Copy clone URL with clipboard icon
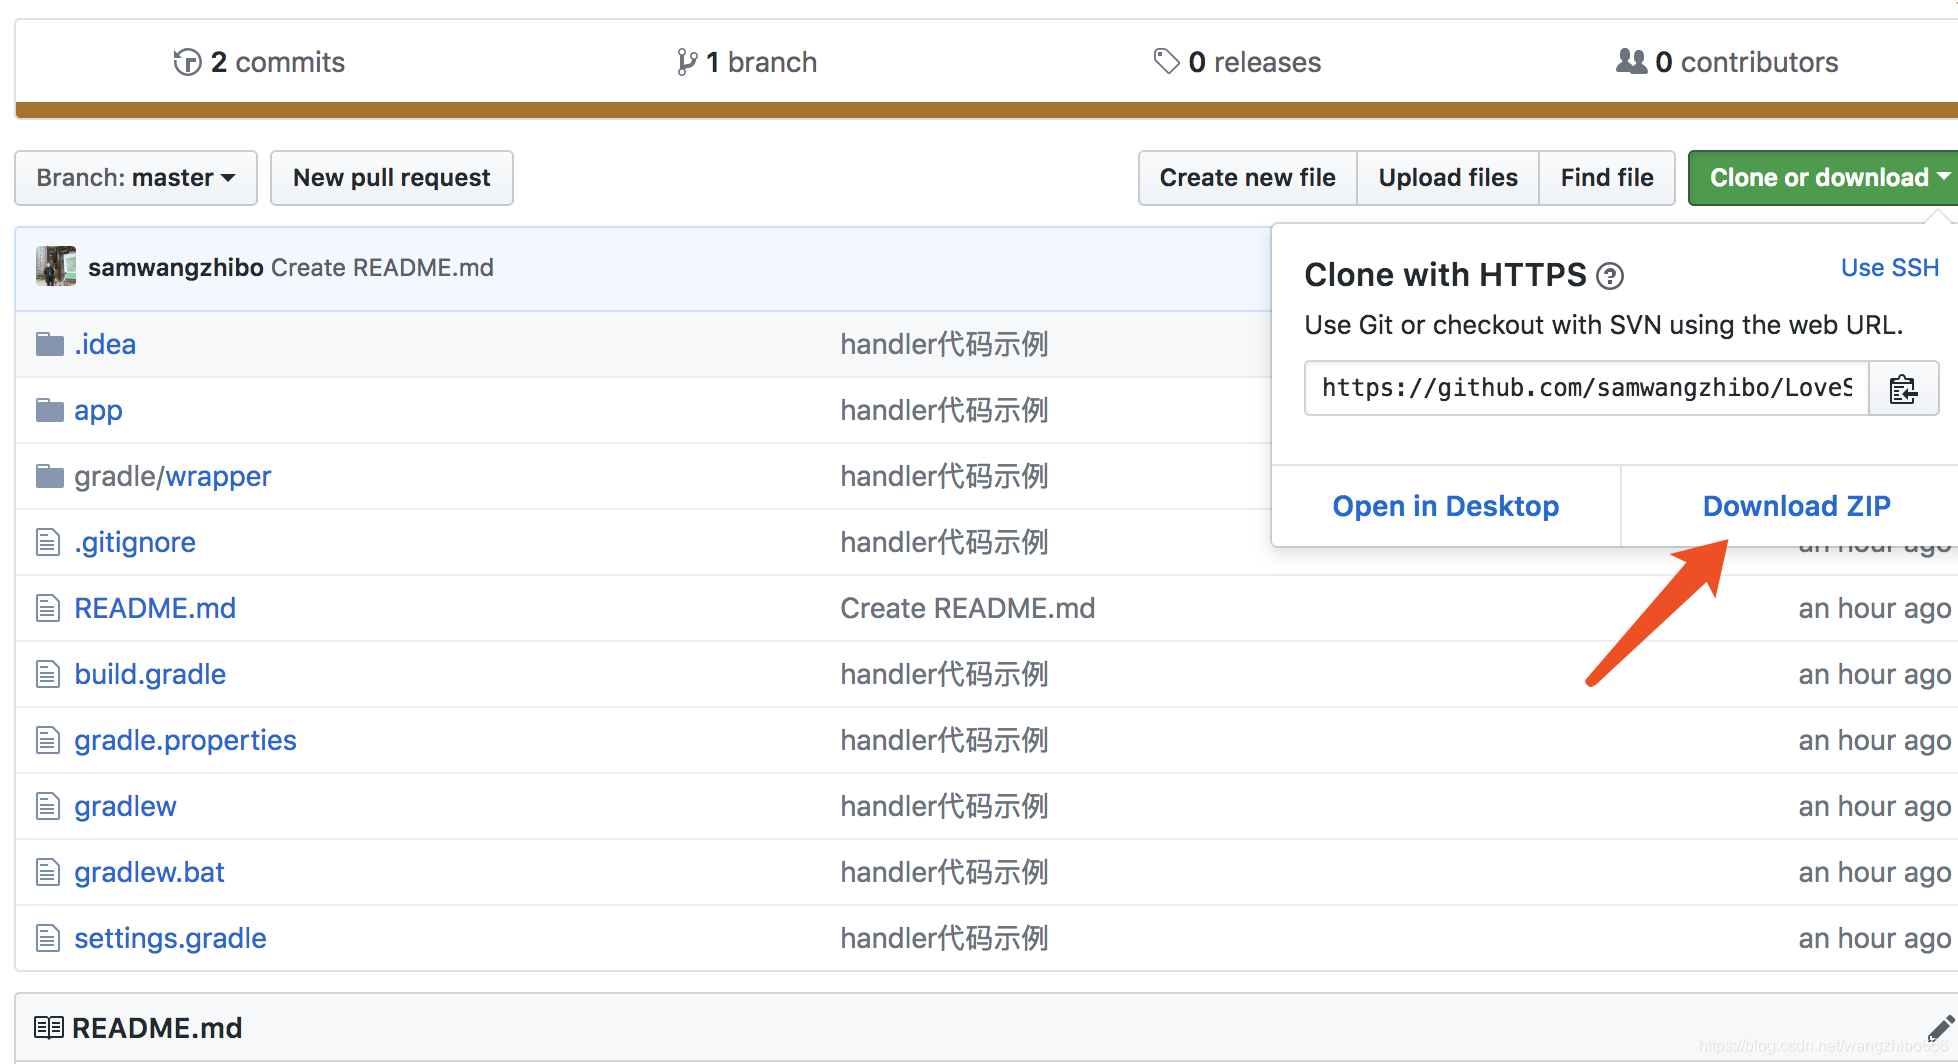The width and height of the screenshot is (1958, 1064). [x=1903, y=388]
